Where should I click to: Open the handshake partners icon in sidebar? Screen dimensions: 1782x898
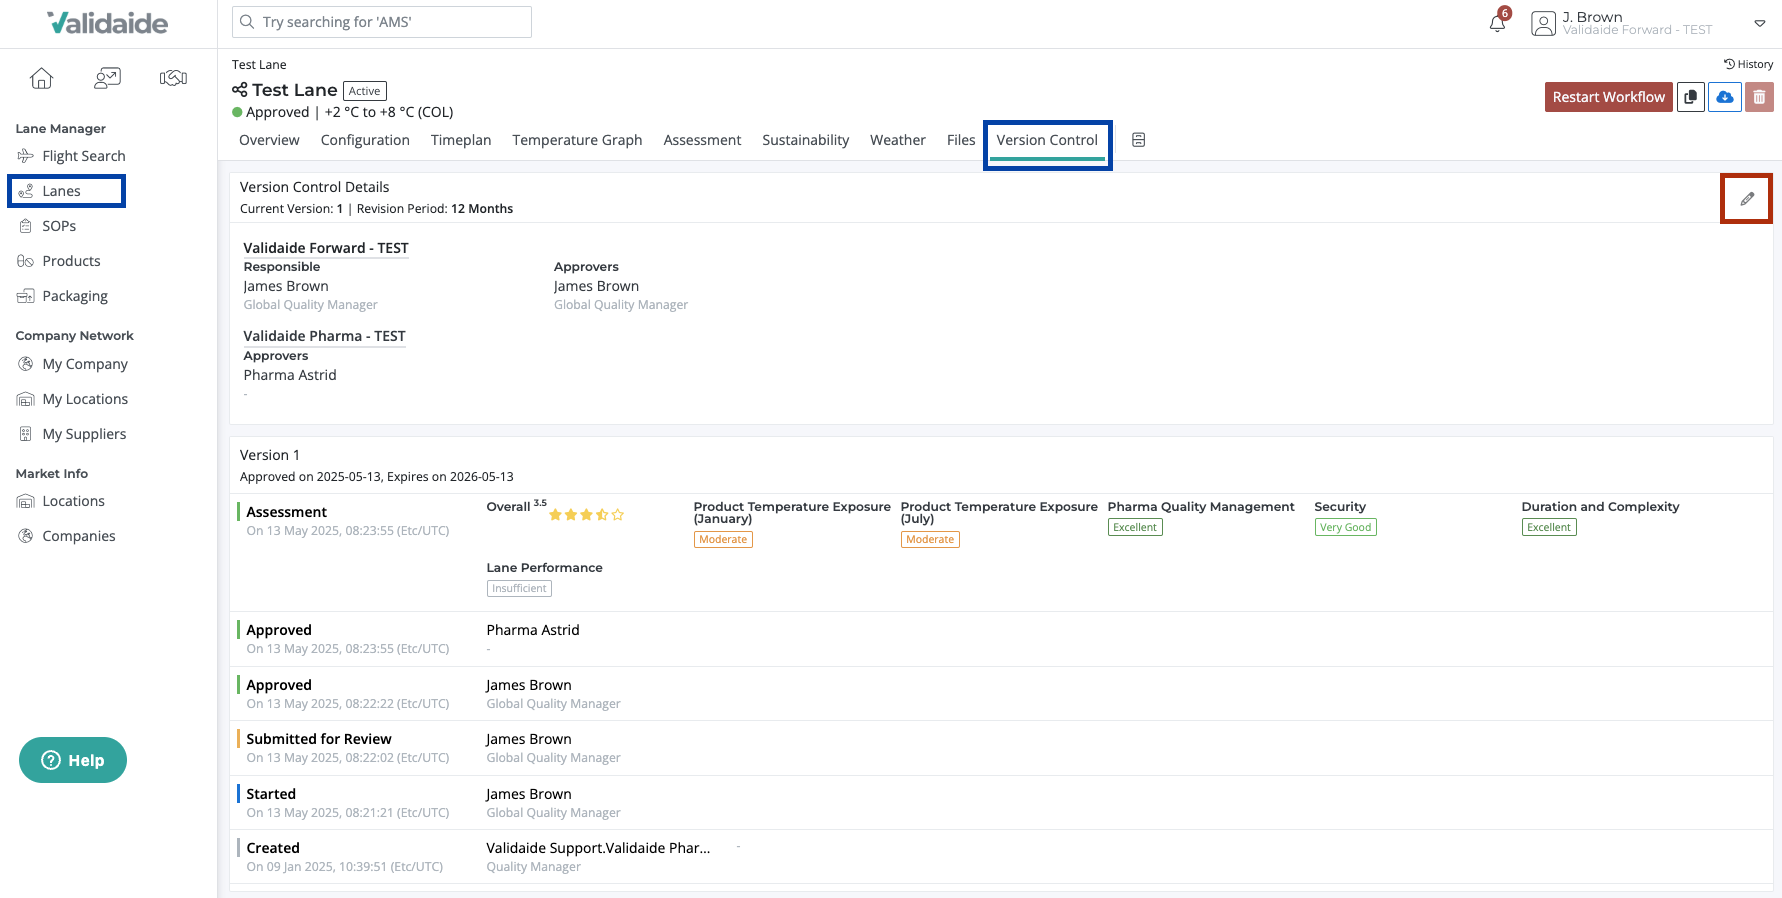pyautogui.click(x=173, y=78)
